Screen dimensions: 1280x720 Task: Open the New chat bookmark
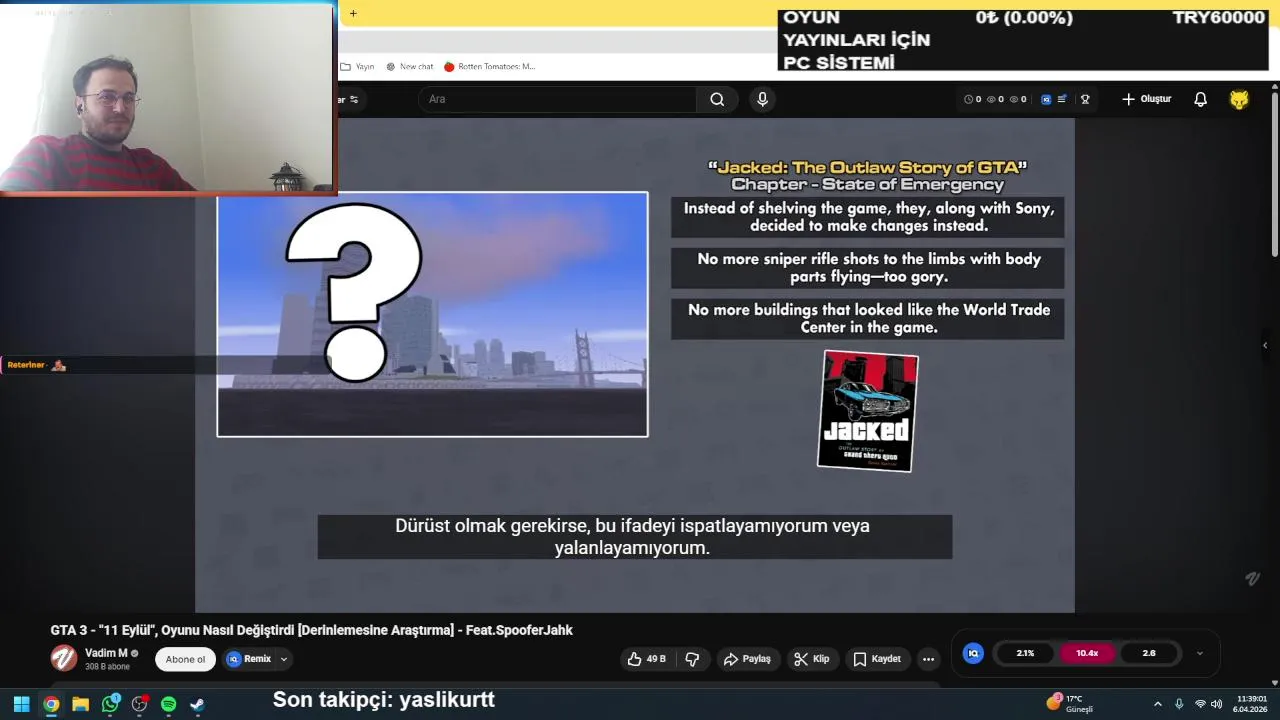(x=409, y=67)
